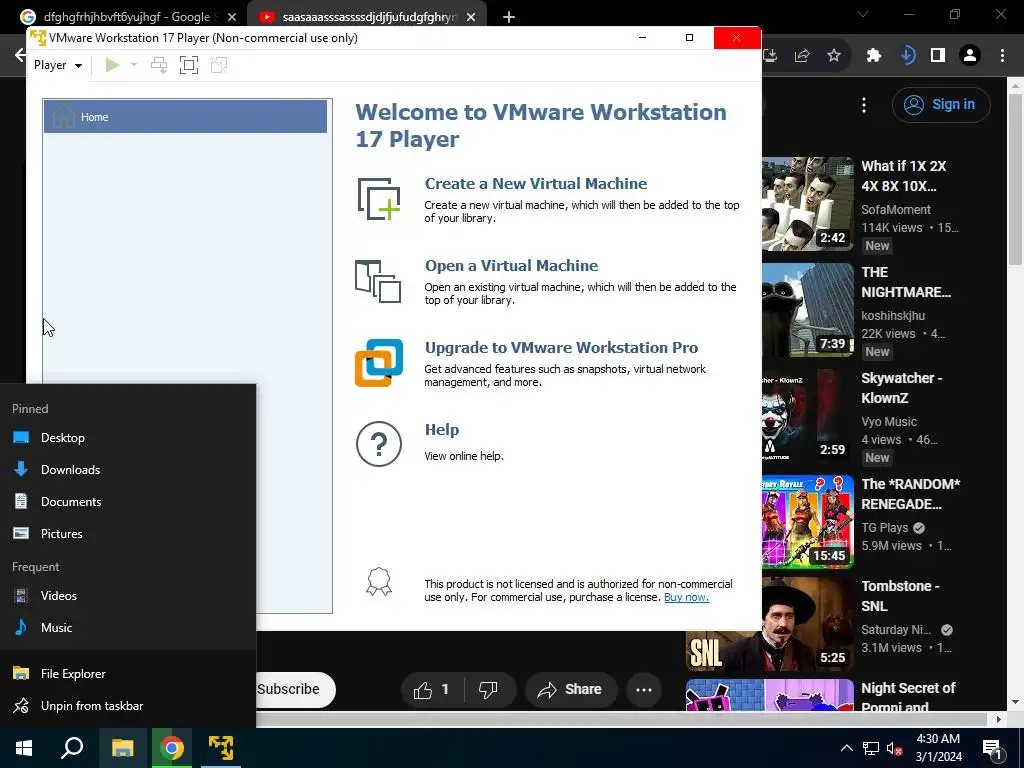The image size is (1024, 768).
Task: Open the Help heading link
Action: 442,430
